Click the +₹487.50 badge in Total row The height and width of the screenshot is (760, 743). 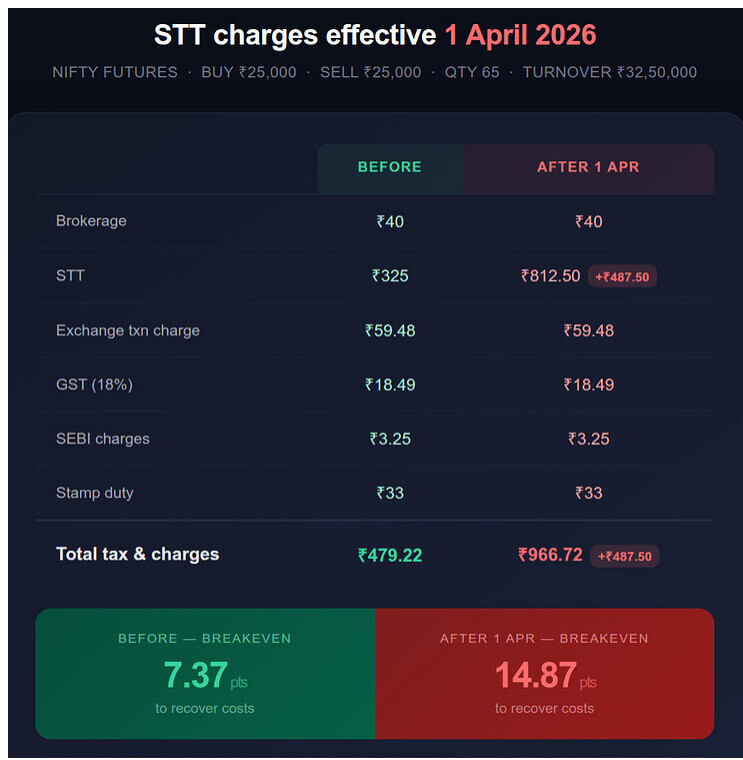click(x=624, y=556)
